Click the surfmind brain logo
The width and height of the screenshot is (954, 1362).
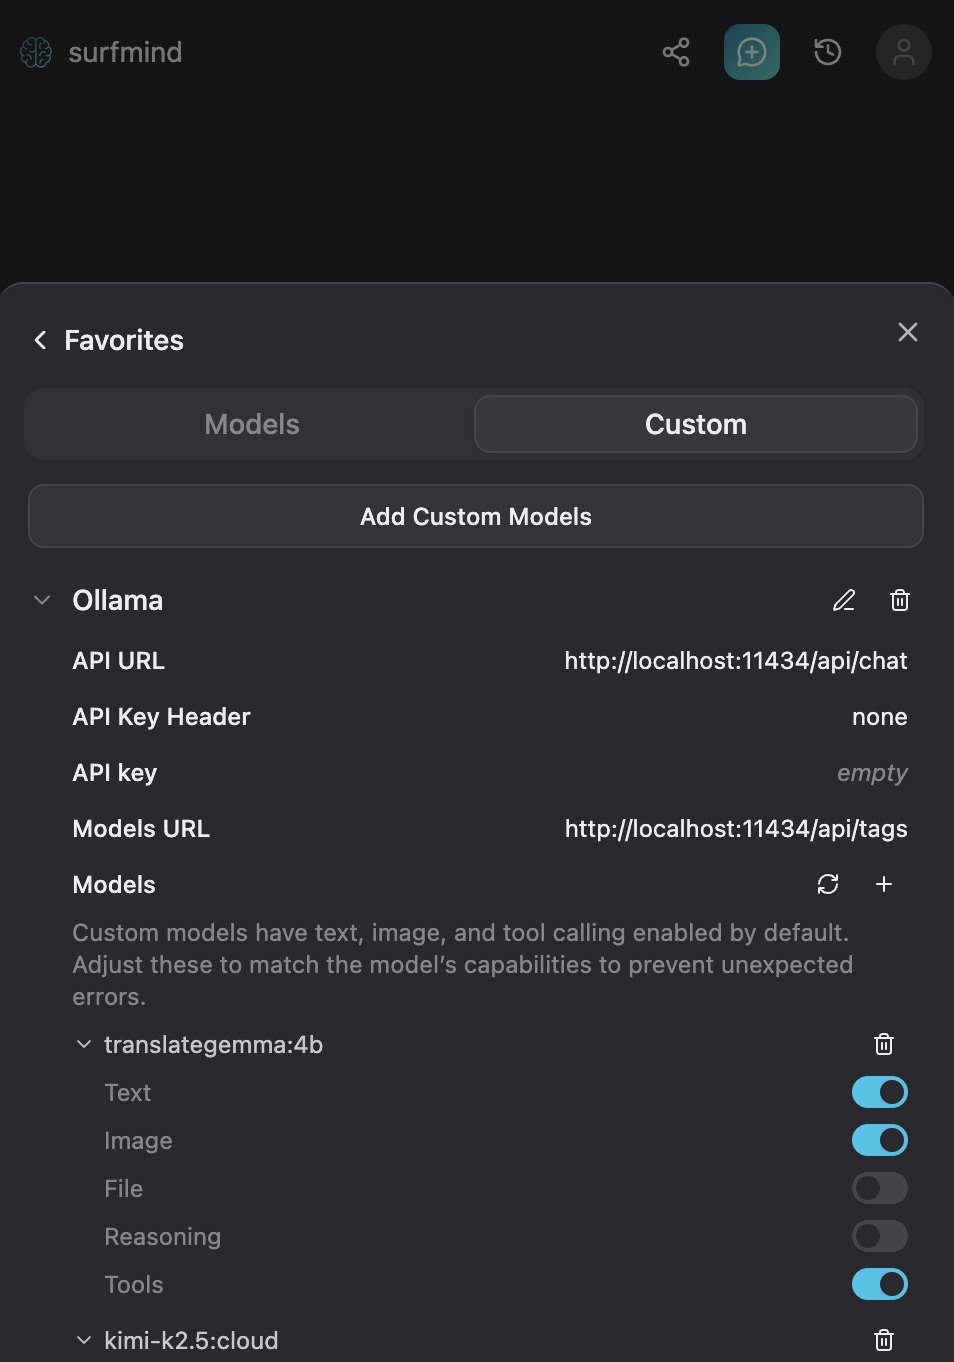coord(35,51)
